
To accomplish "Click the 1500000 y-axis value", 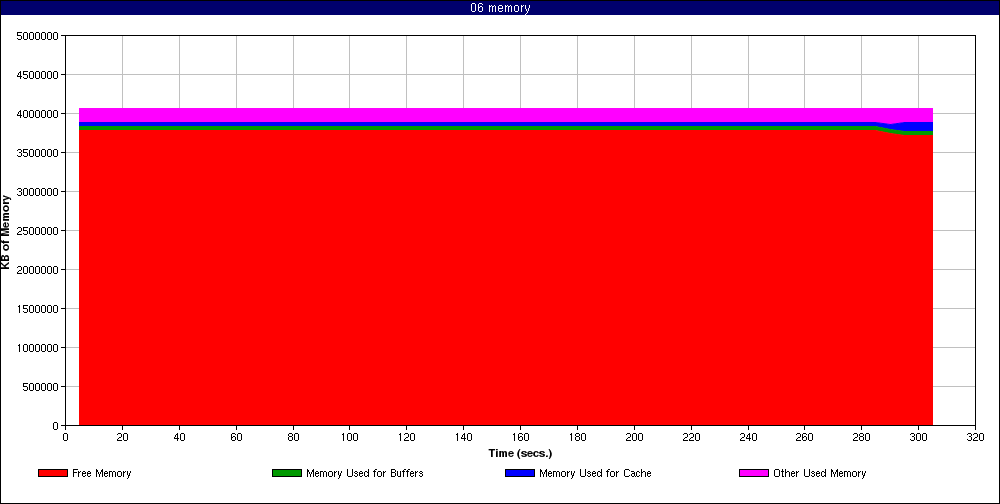I will (40, 309).
